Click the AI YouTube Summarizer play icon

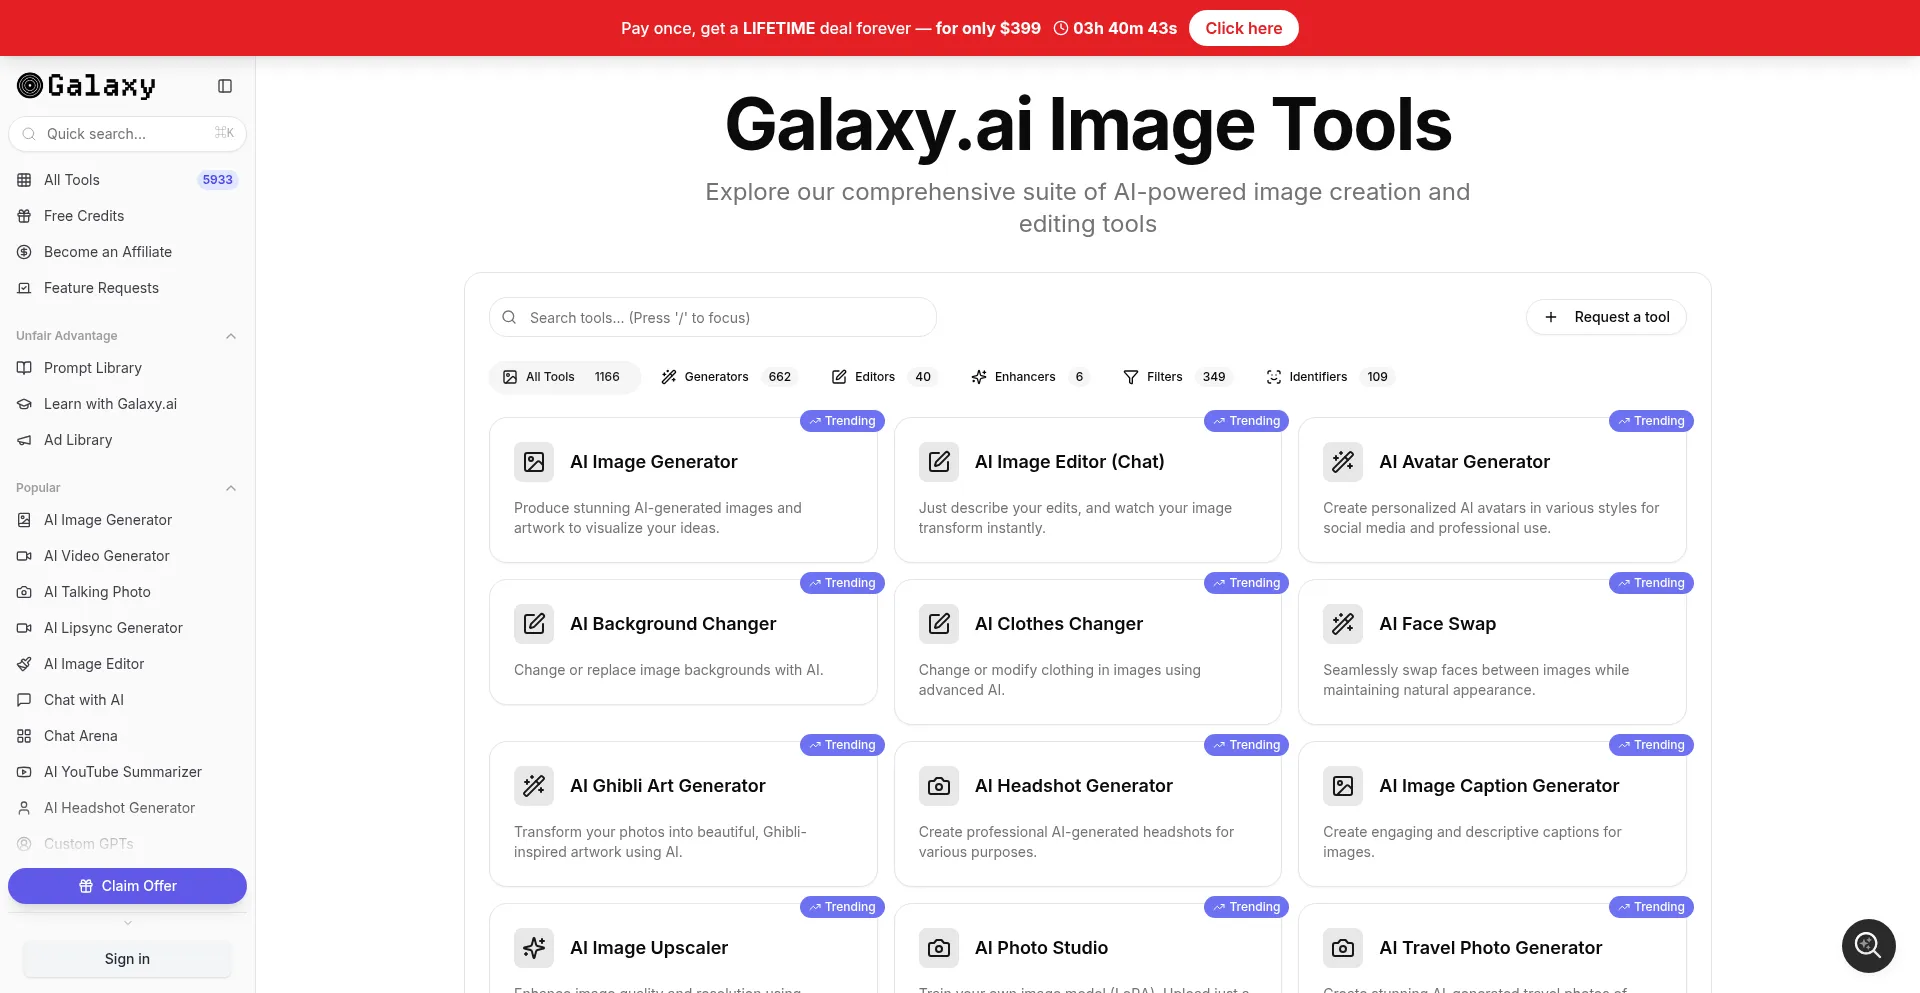tap(24, 772)
